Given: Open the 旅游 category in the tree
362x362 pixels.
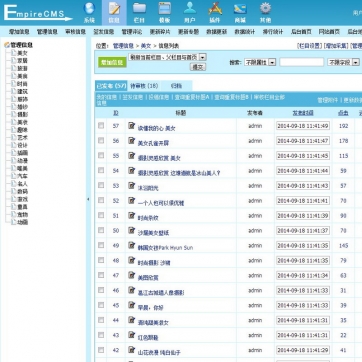Looking at the screenshot, I should point(23,68).
